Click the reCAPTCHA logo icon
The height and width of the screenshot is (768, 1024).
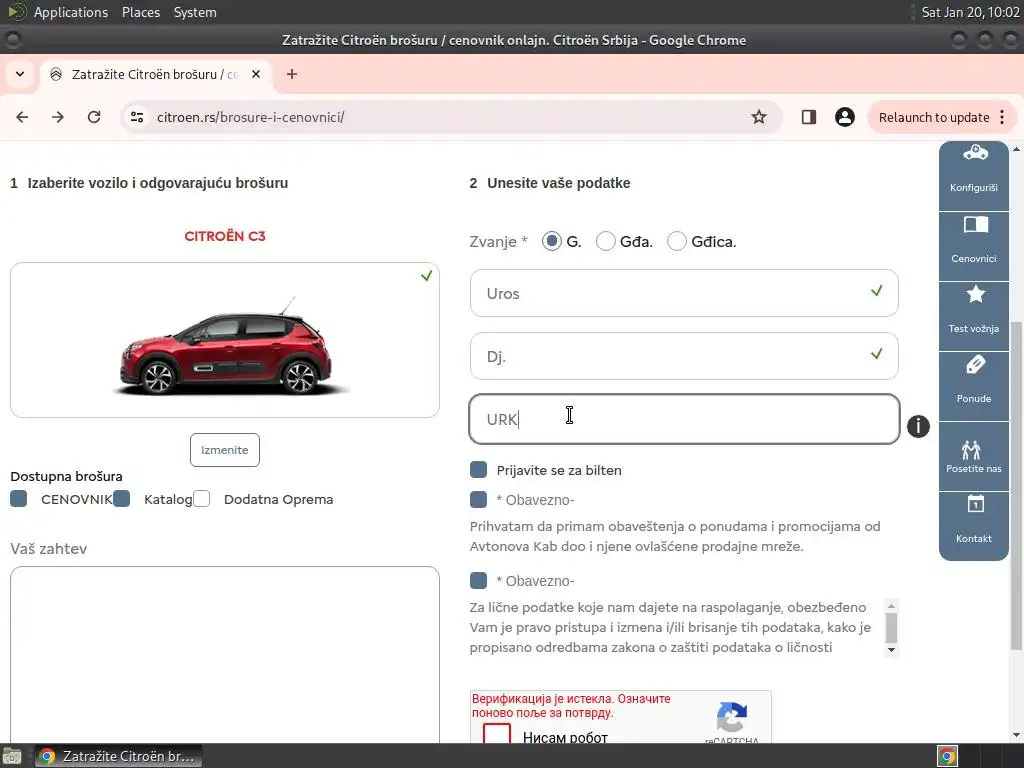click(x=731, y=716)
